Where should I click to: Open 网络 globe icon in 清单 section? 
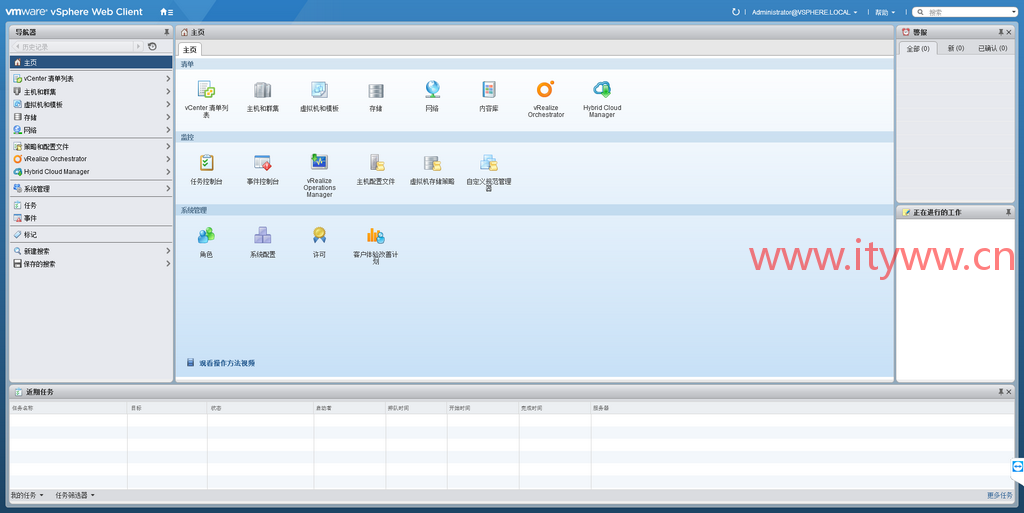[432, 89]
